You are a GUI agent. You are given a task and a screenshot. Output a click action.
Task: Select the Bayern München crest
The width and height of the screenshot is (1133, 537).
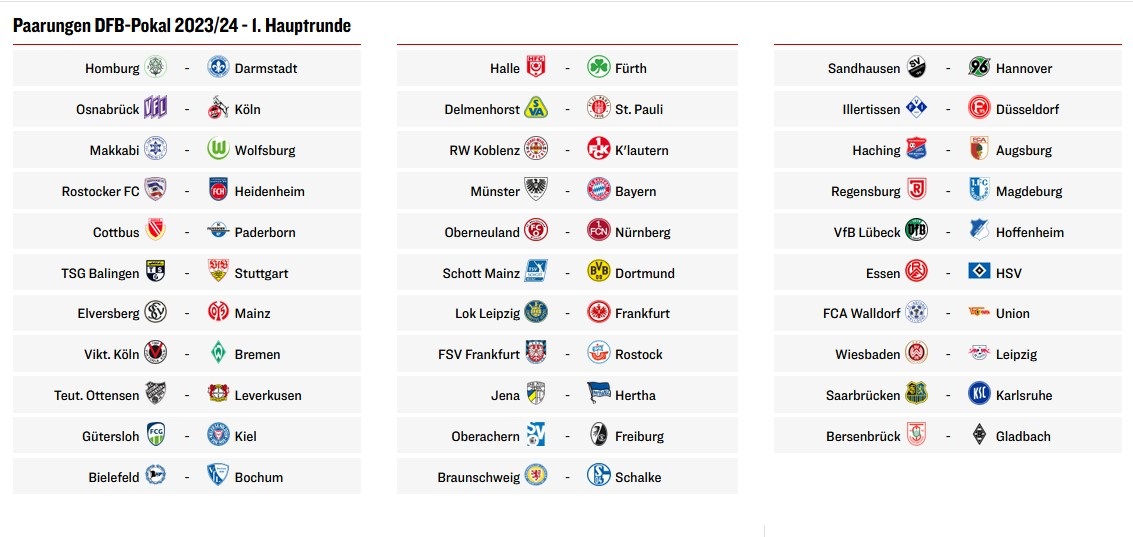[x=598, y=191]
